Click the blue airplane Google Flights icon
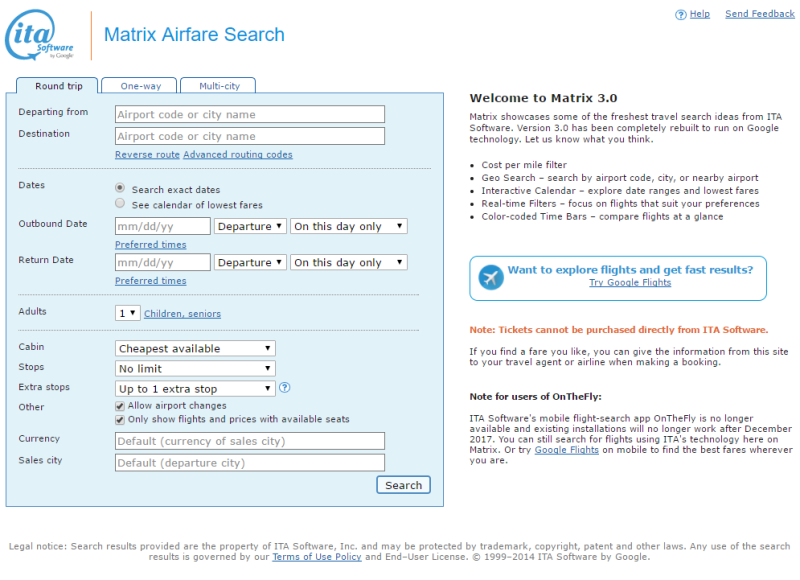This screenshot has width=800, height=580. tap(491, 278)
